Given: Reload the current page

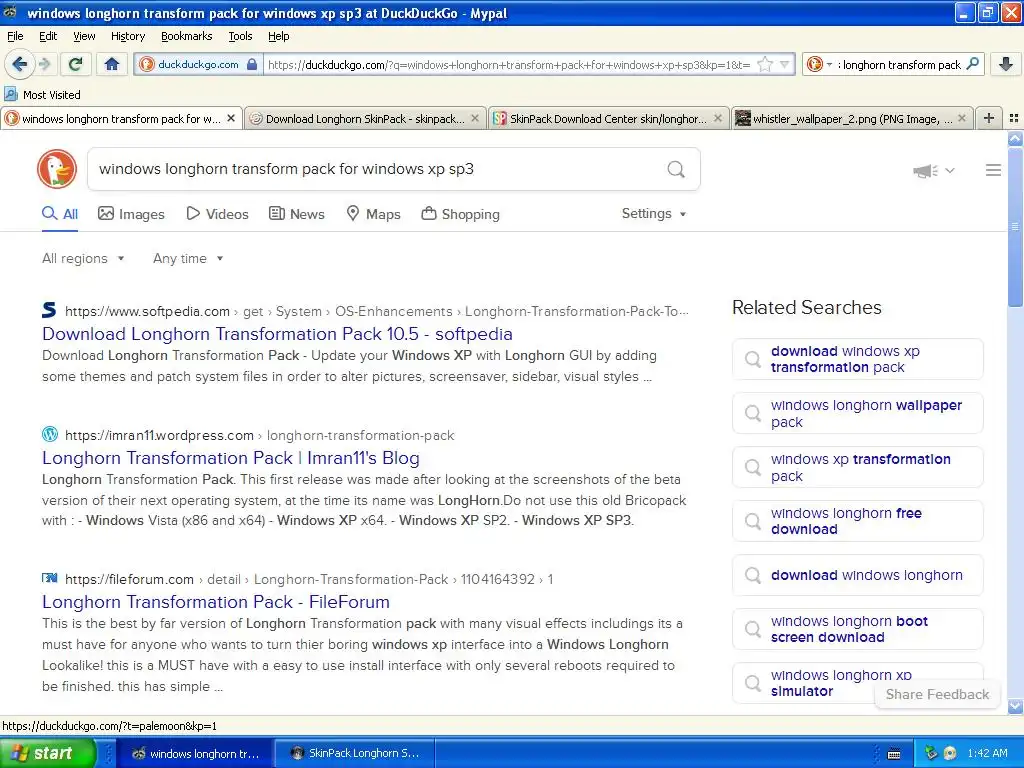Looking at the screenshot, I should pos(76,64).
